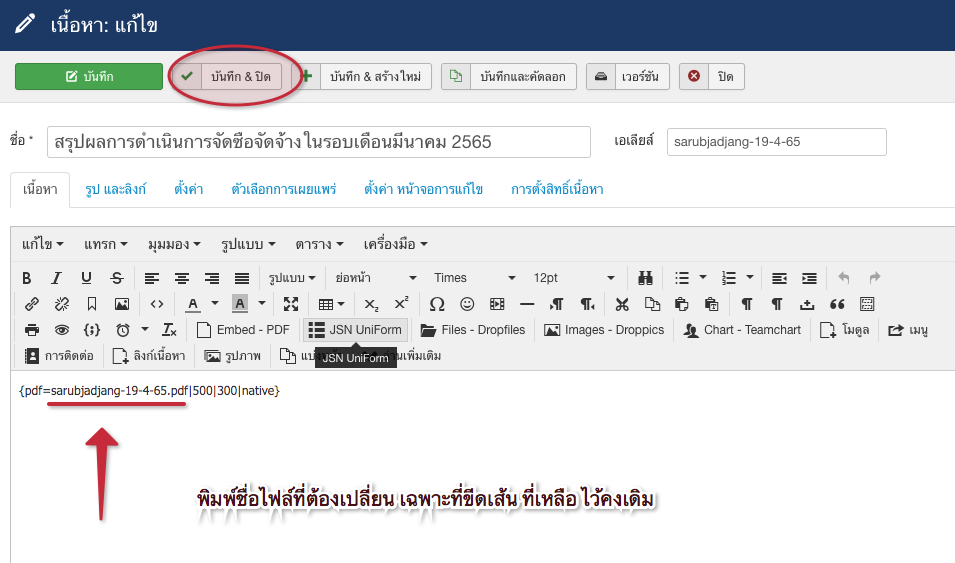This screenshot has width=955, height=563.
Task: Click the scissors cut icon
Action: 622,304
